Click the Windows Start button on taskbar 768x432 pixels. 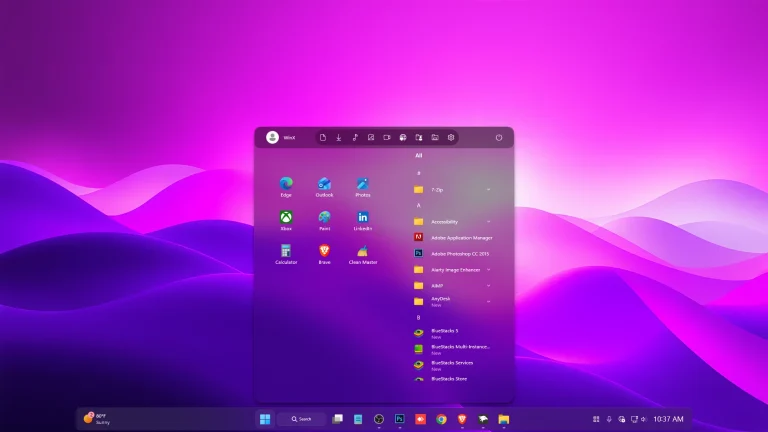pyautogui.click(x=265, y=419)
